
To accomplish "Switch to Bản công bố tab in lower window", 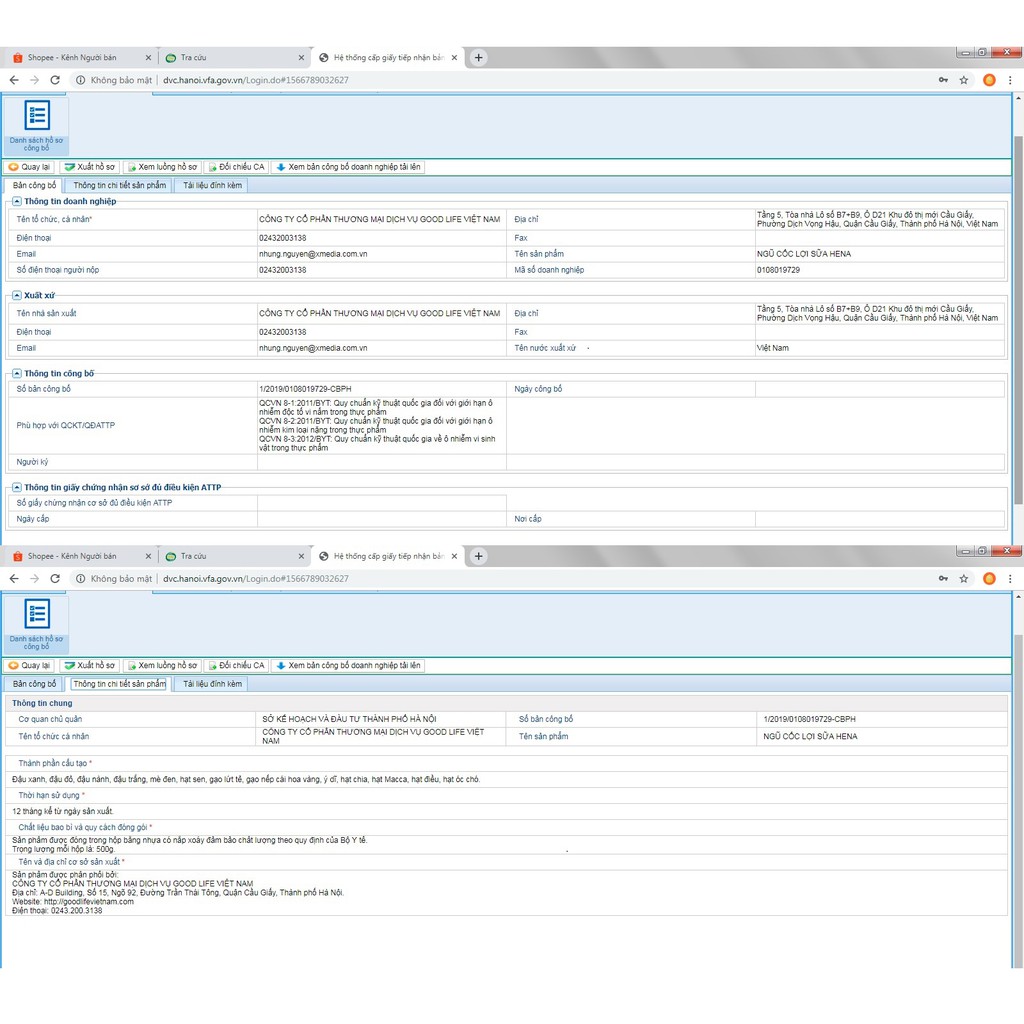I will click(x=34, y=684).
